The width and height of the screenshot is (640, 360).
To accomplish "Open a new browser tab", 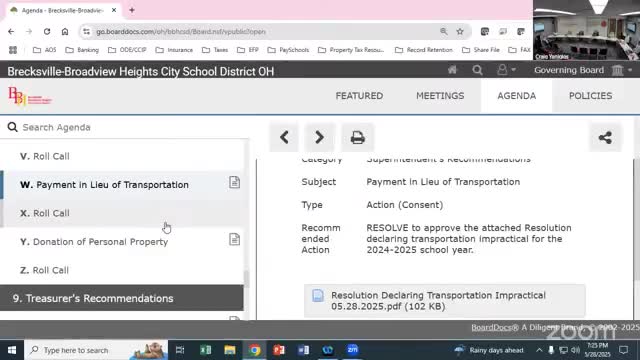I will point(132,10).
